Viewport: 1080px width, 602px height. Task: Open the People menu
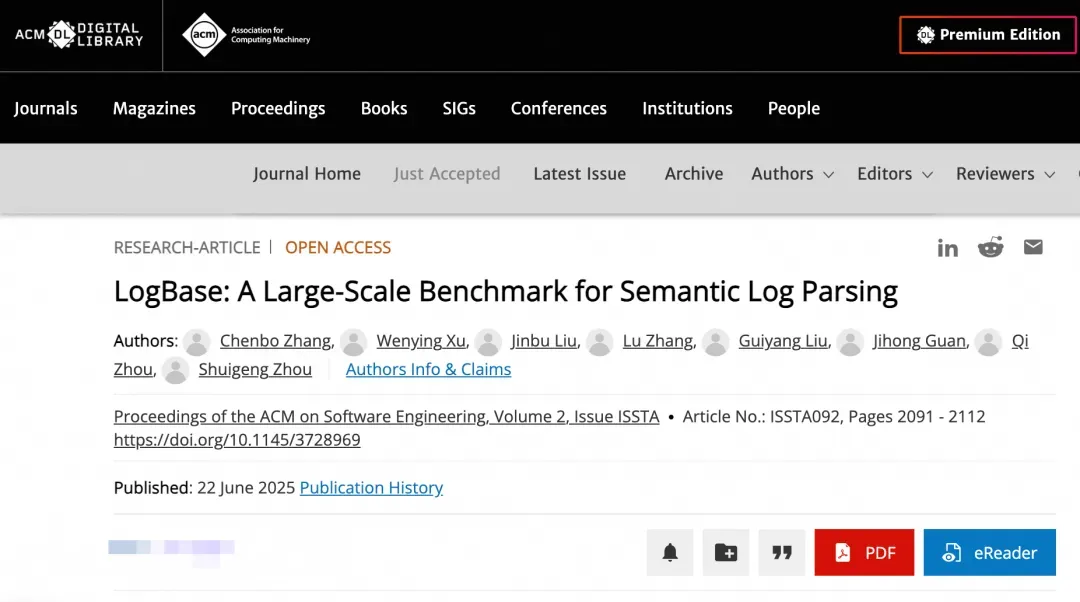point(793,108)
